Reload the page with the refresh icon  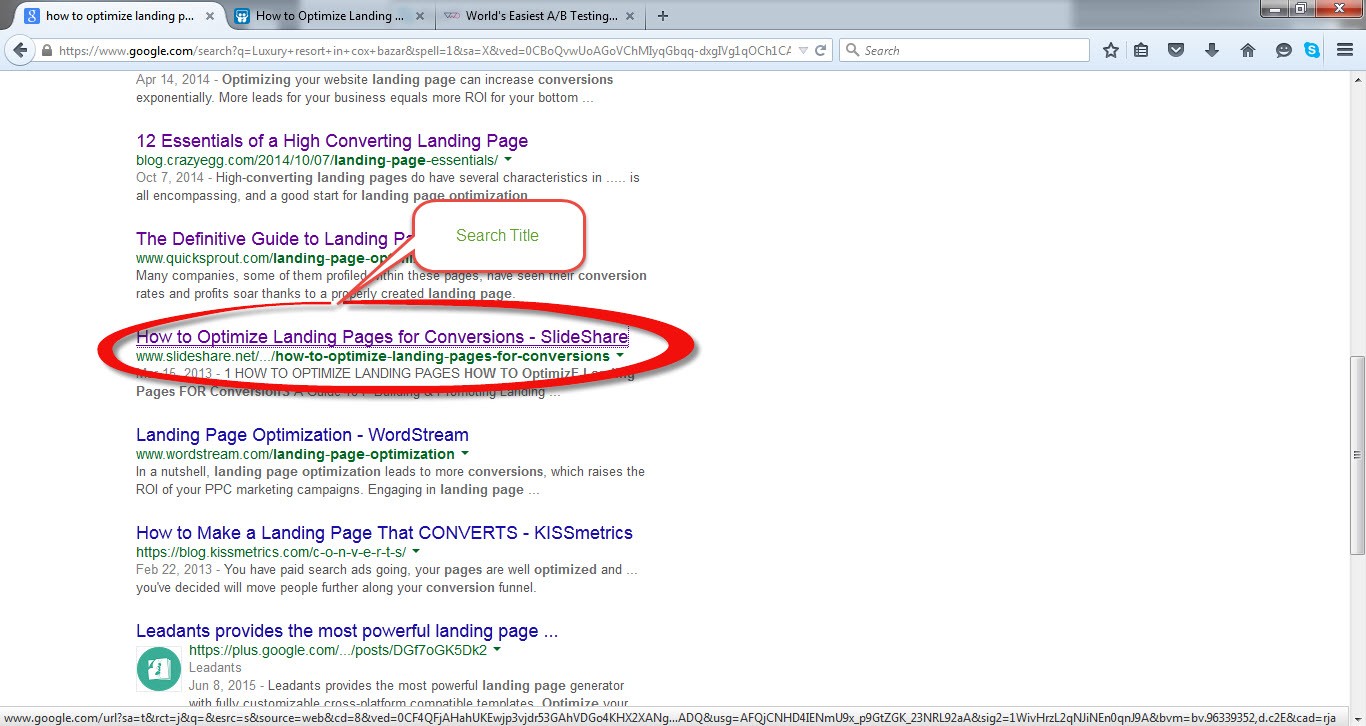coord(820,50)
